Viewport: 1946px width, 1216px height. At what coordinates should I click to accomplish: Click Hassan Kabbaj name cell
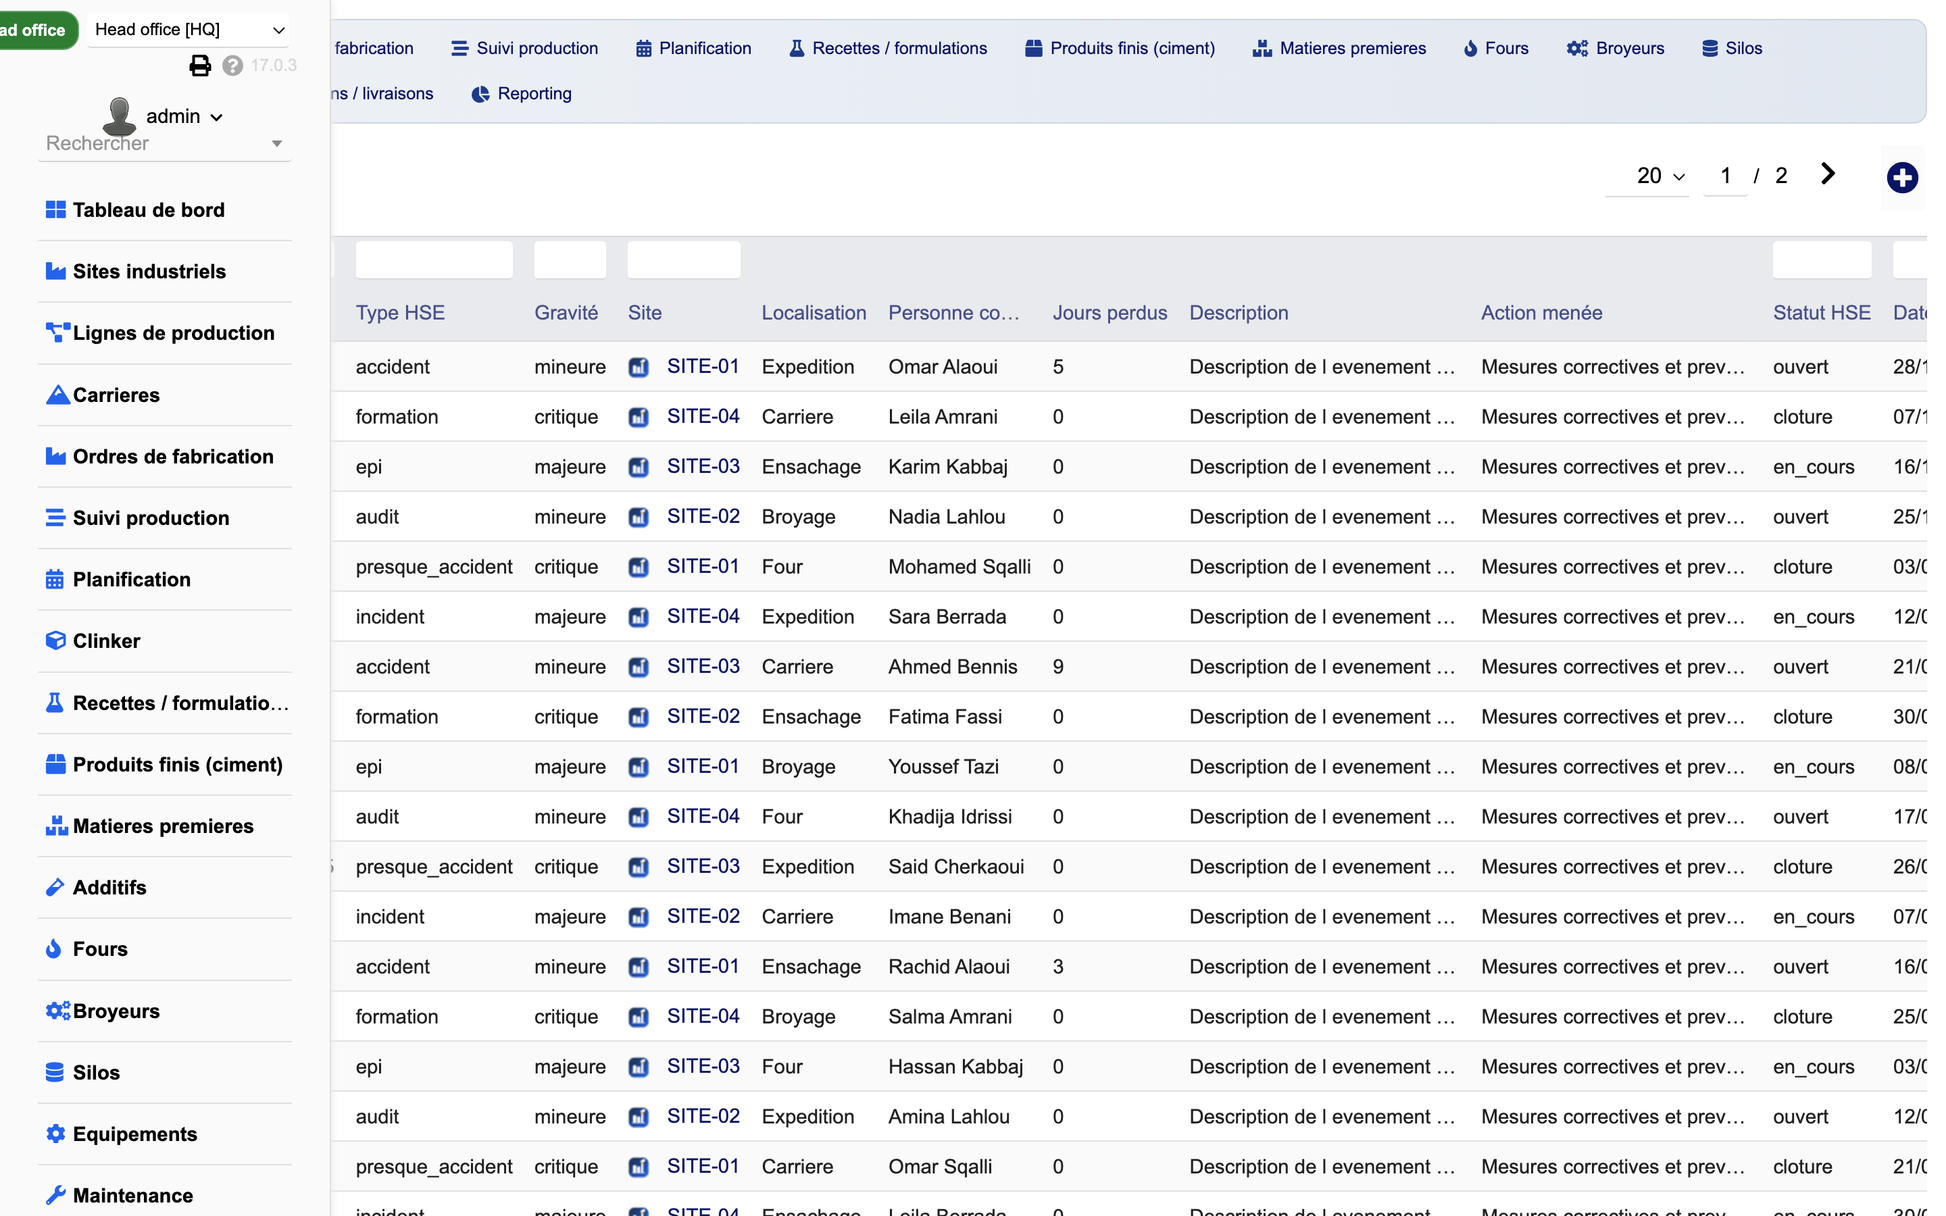click(955, 1067)
